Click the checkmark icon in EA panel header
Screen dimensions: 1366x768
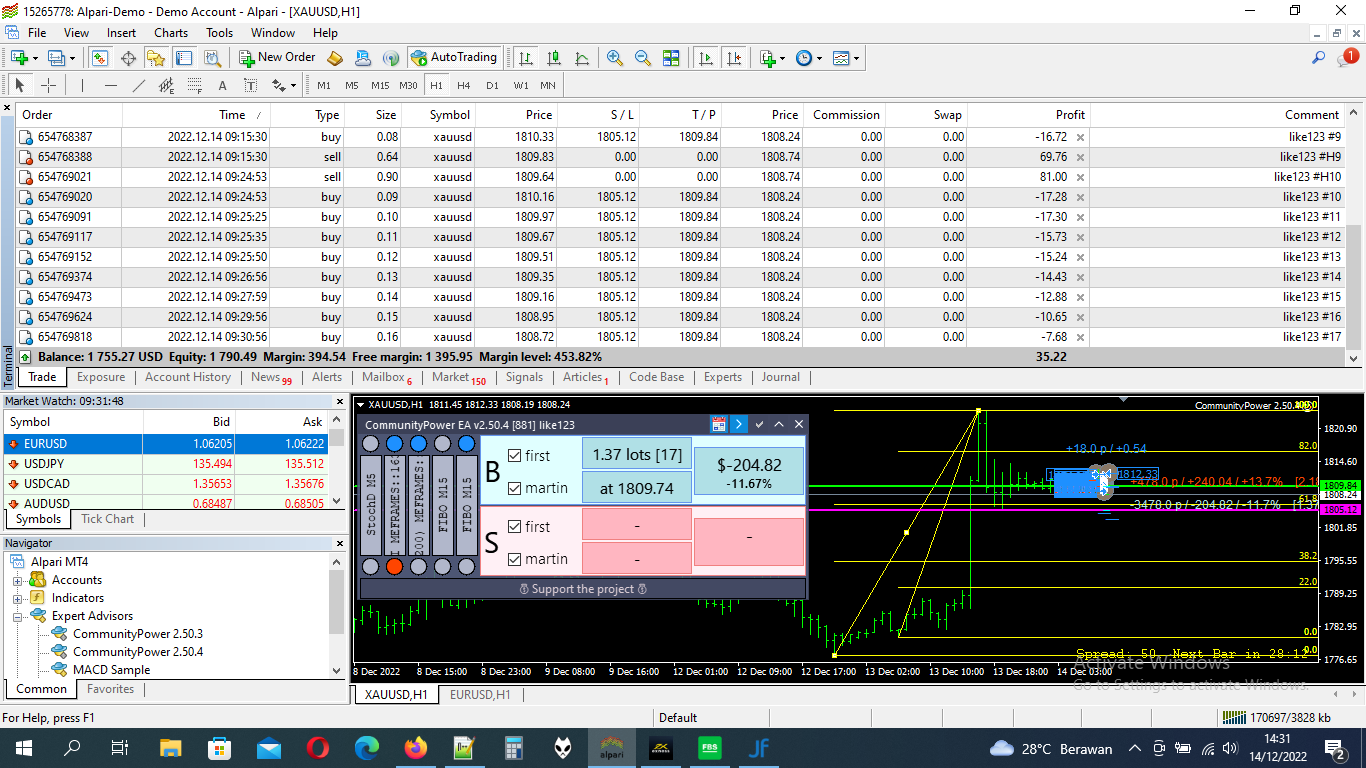tap(759, 425)
